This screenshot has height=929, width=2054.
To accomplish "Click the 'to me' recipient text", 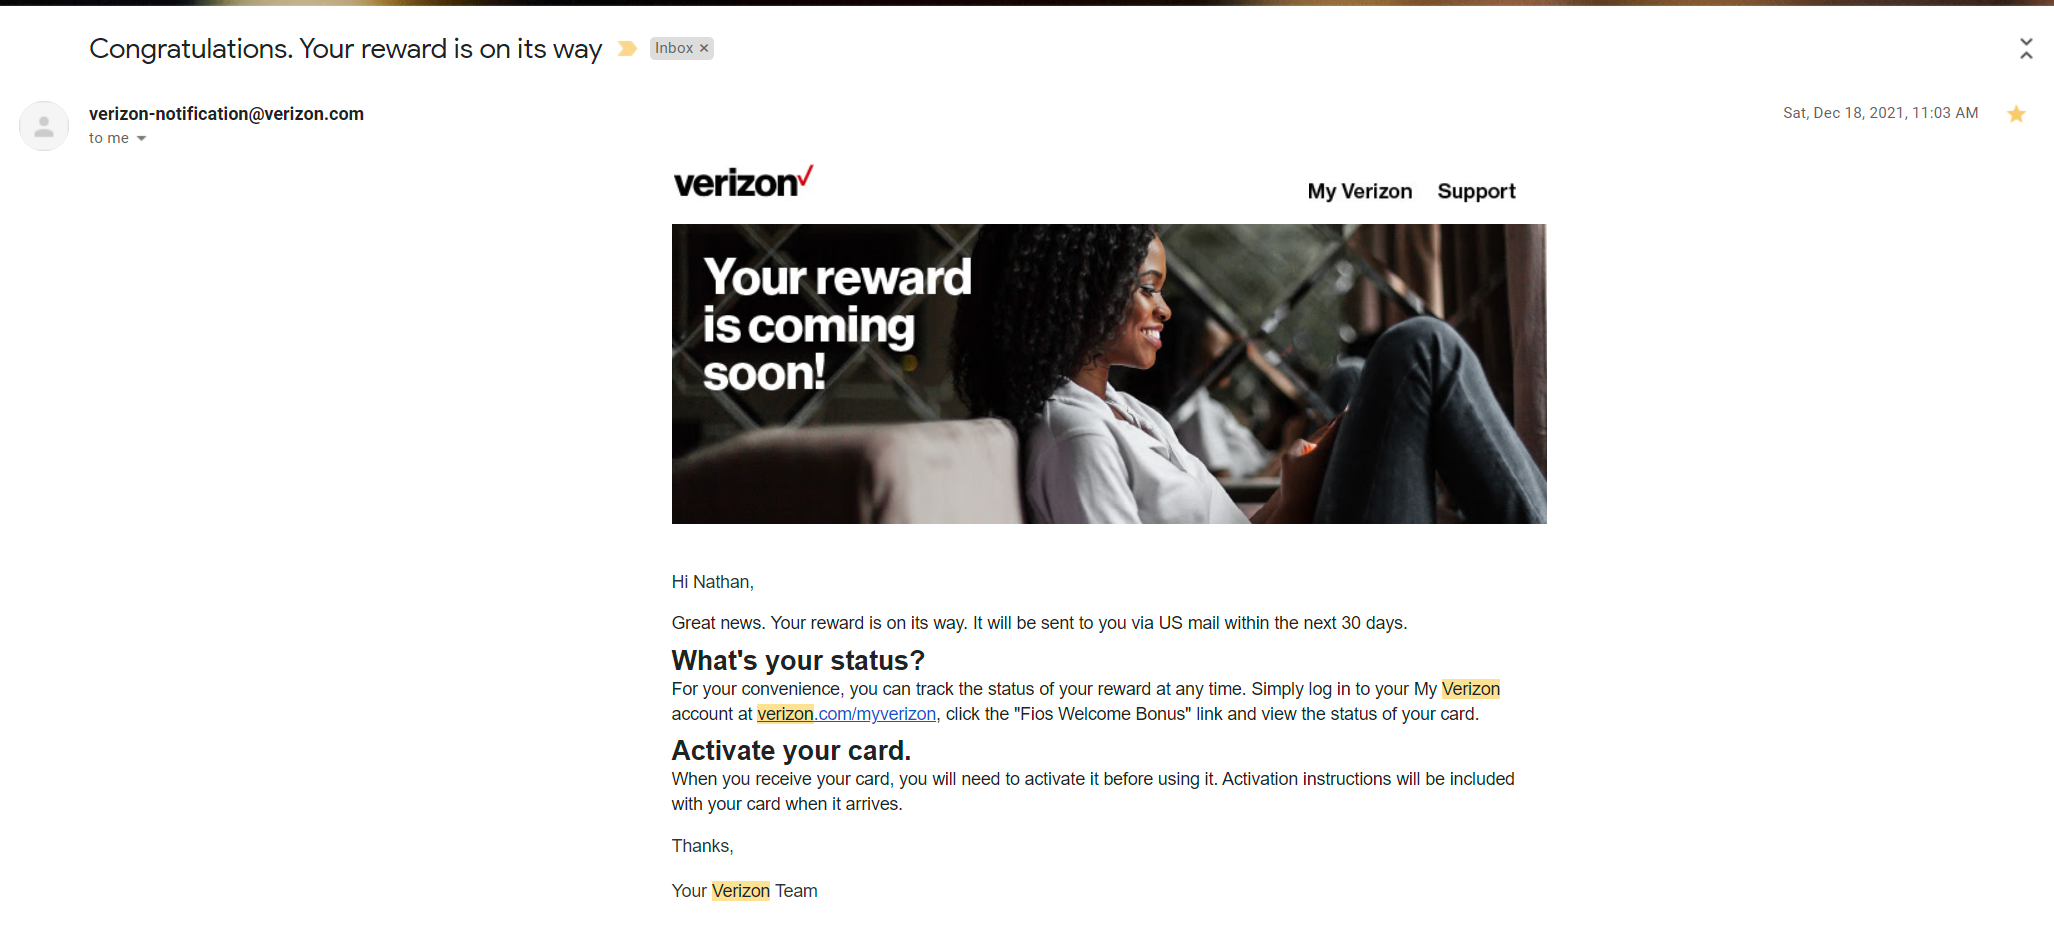I will 109,138.
